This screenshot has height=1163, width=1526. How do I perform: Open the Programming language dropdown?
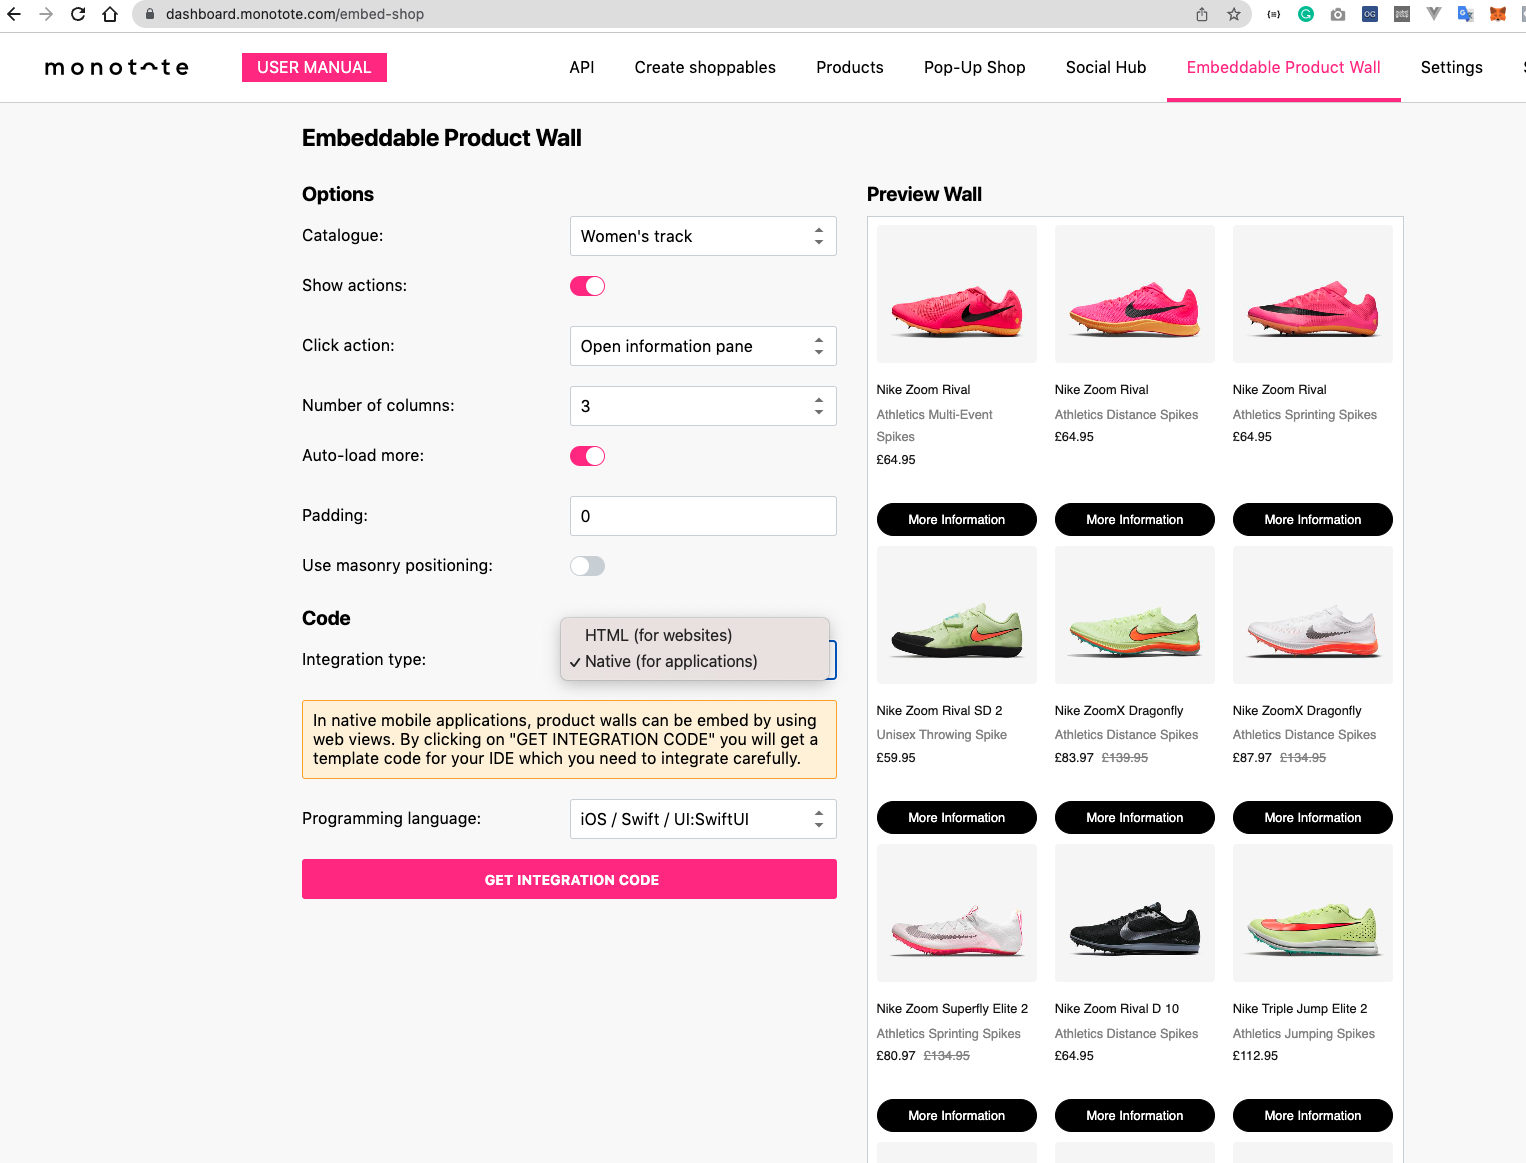703,819
